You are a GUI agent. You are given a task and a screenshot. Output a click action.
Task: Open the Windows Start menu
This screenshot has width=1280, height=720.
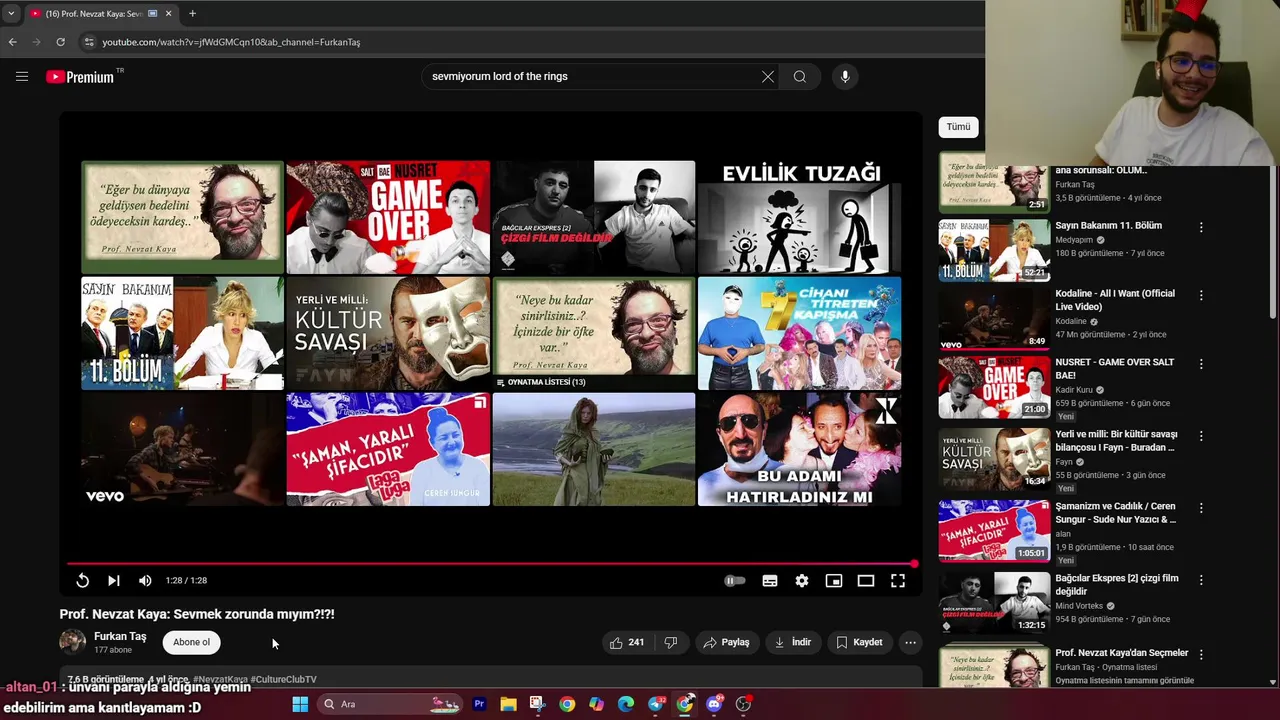(x=300, y=704)
